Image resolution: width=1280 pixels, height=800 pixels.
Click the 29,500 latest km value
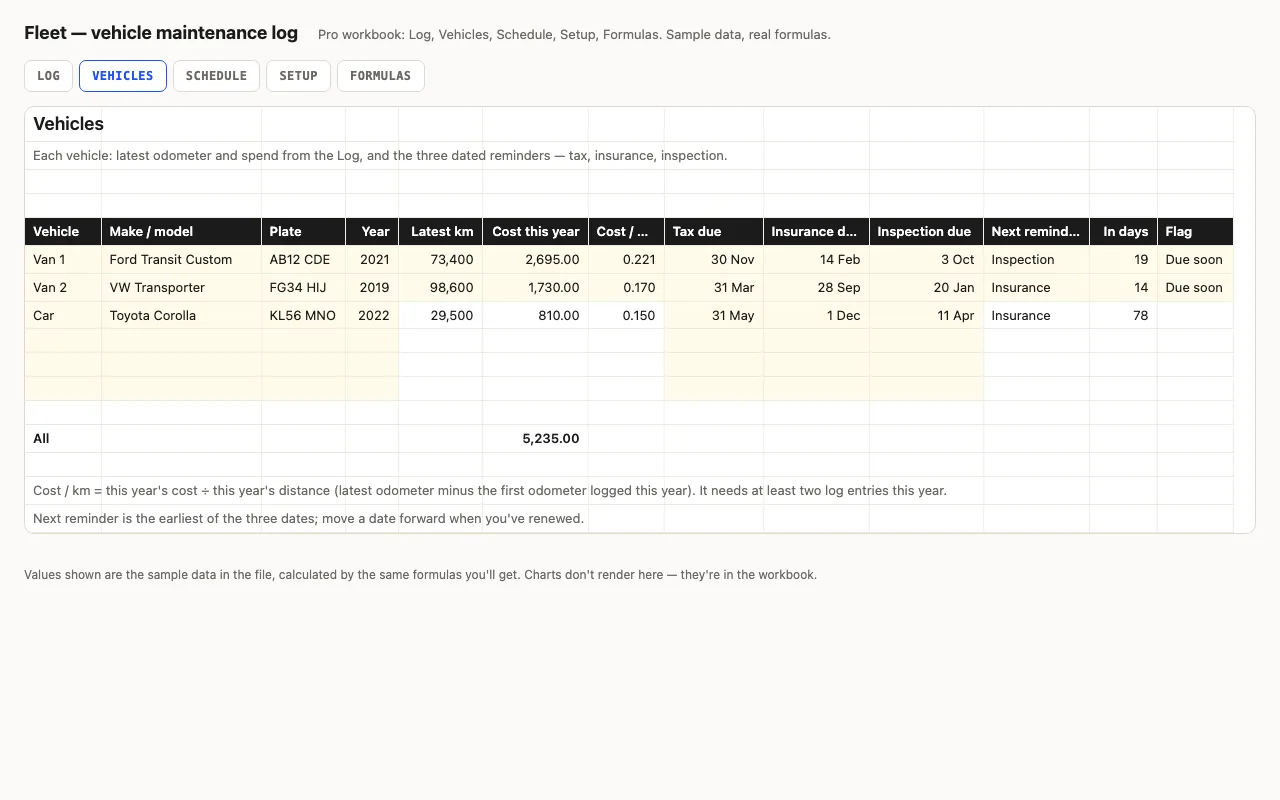pos(441,315)
